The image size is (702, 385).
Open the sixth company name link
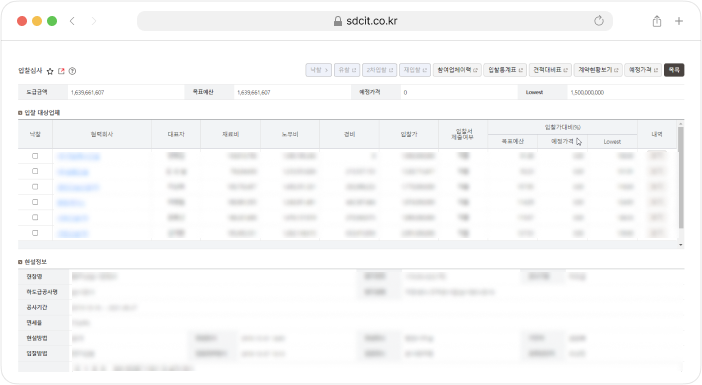[x=73, y=233]
